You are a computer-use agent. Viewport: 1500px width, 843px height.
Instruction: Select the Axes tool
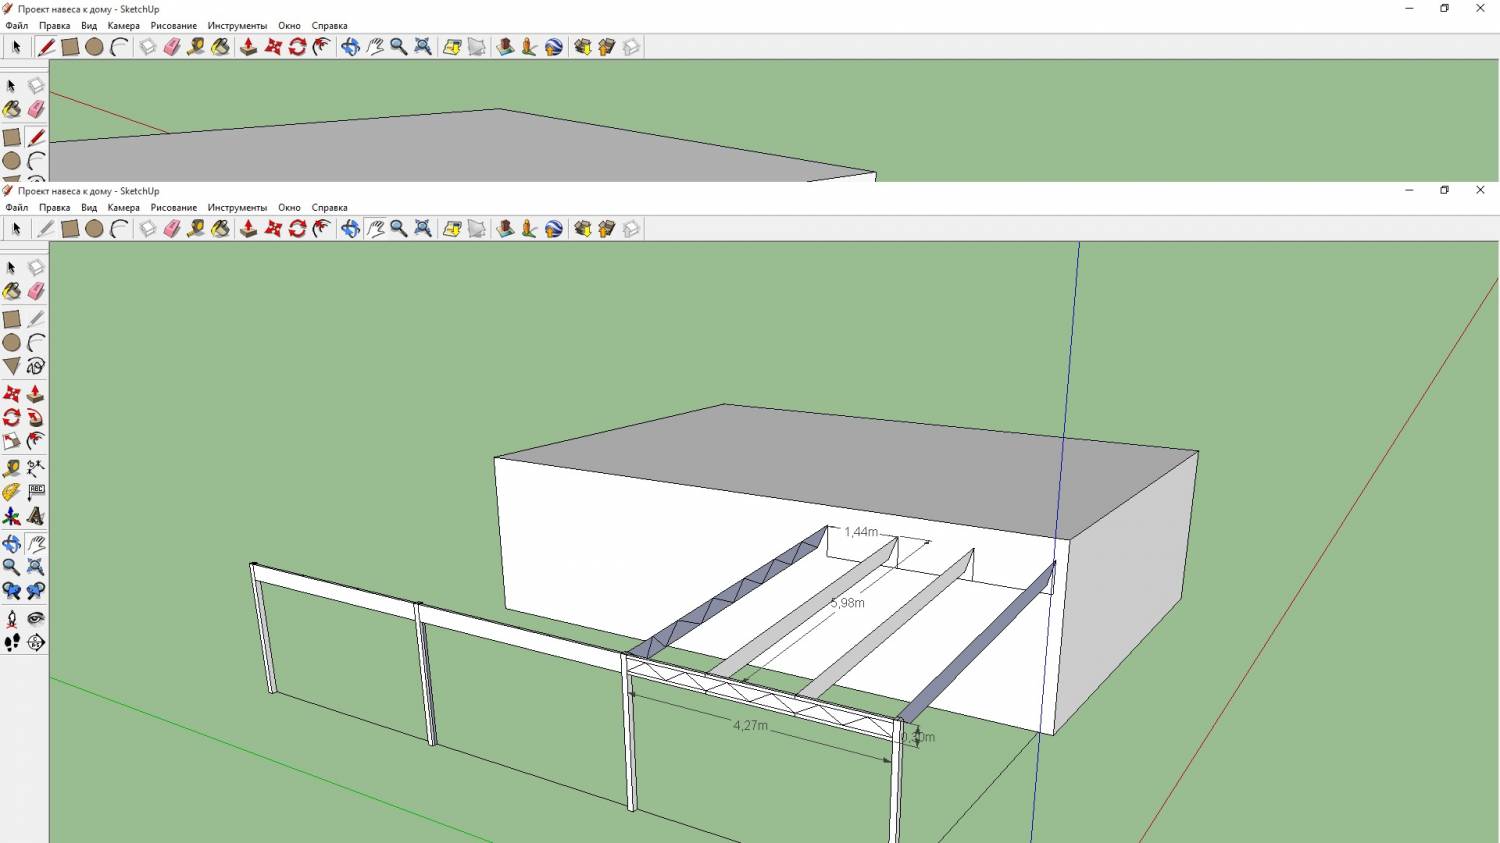[12, 516]
